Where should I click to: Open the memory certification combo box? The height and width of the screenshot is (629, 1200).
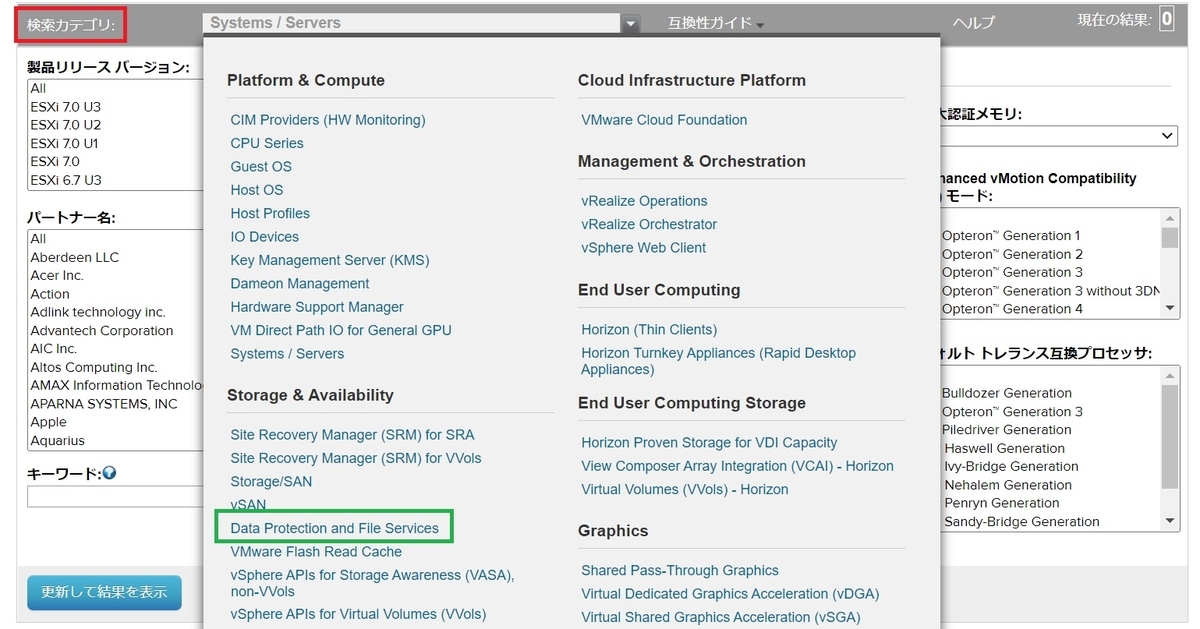[1059, 136]
